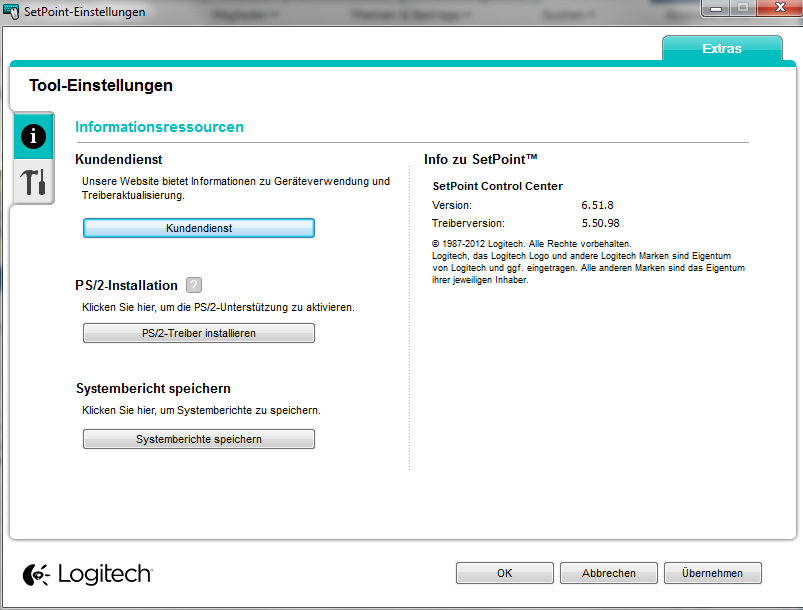The height and width of the screenshot is (610, 803).
Task: Click PS/2-Treiber installieren
Action: pyautogui.click(x=199, y=333)
